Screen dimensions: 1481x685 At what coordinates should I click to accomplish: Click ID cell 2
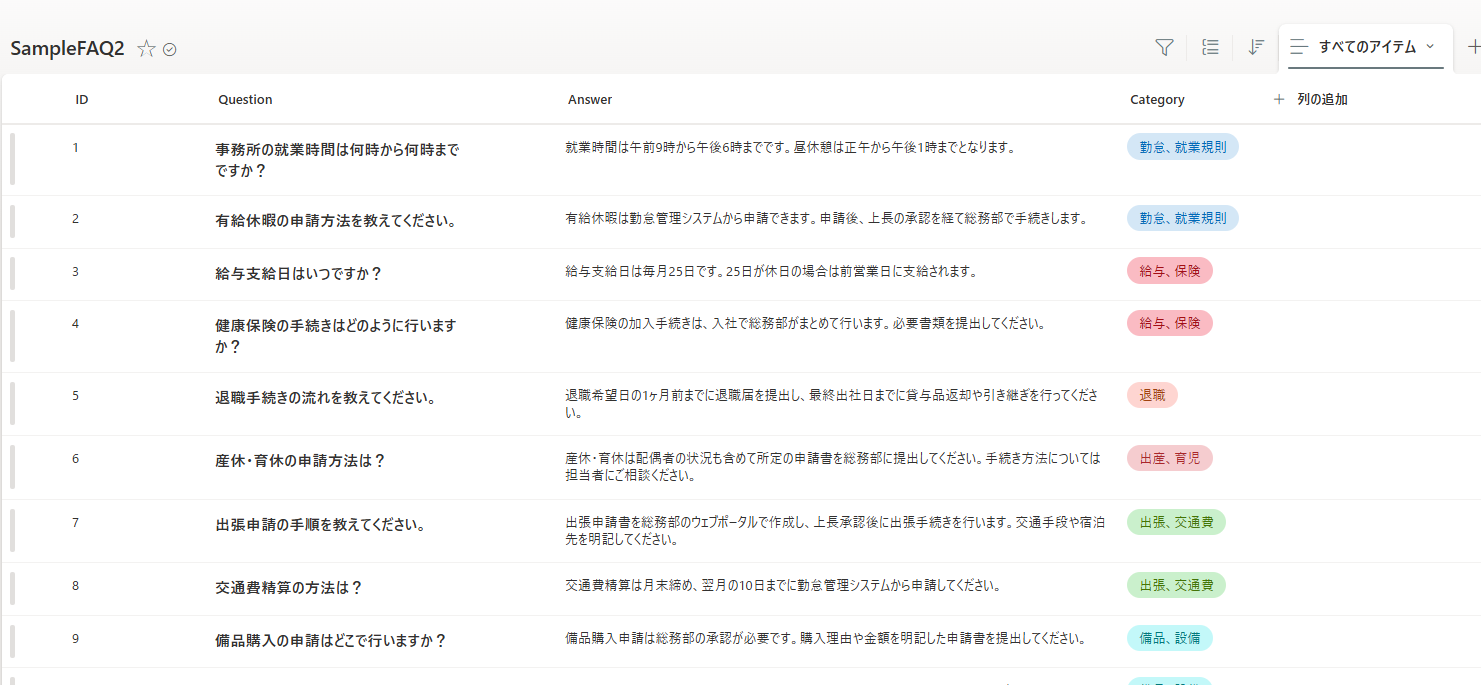coord(75,219)
